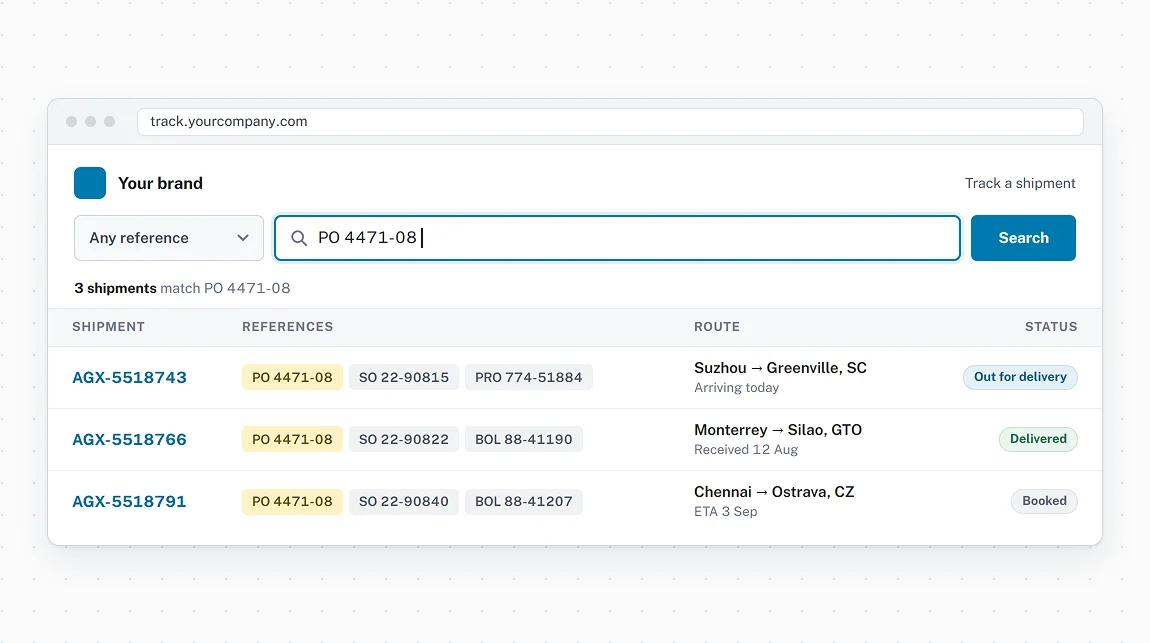This screenshot has height=643, width=1150.
Task: Click PO 4471-08 tag in AGX-5518743 row
Action: coord(292,378)
